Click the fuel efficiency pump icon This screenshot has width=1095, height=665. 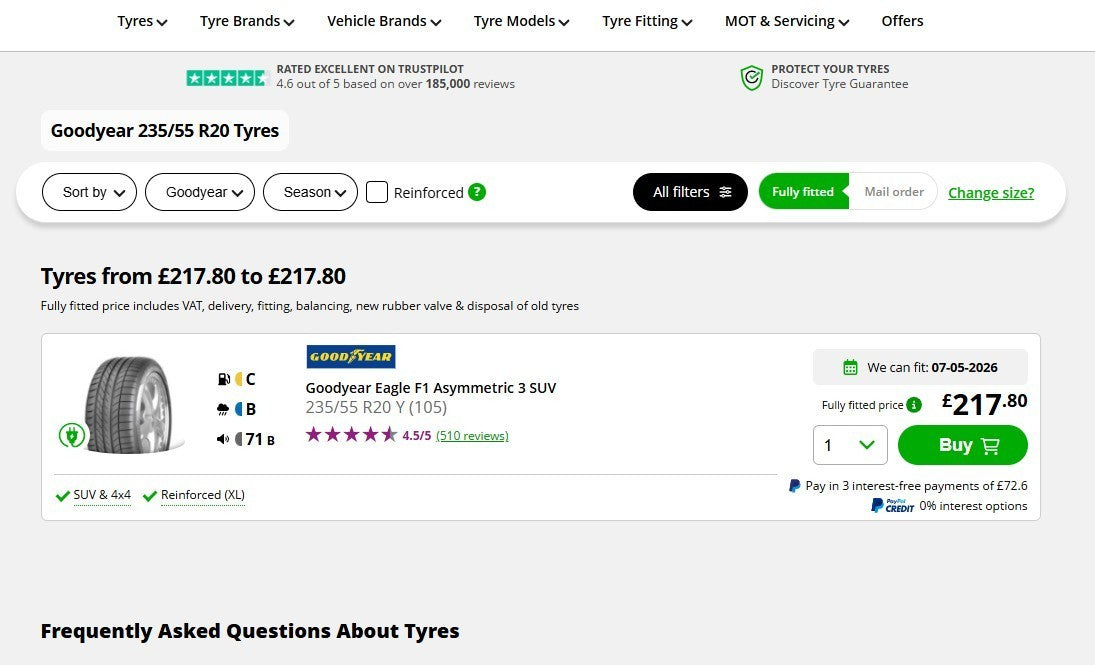[223, 379]
